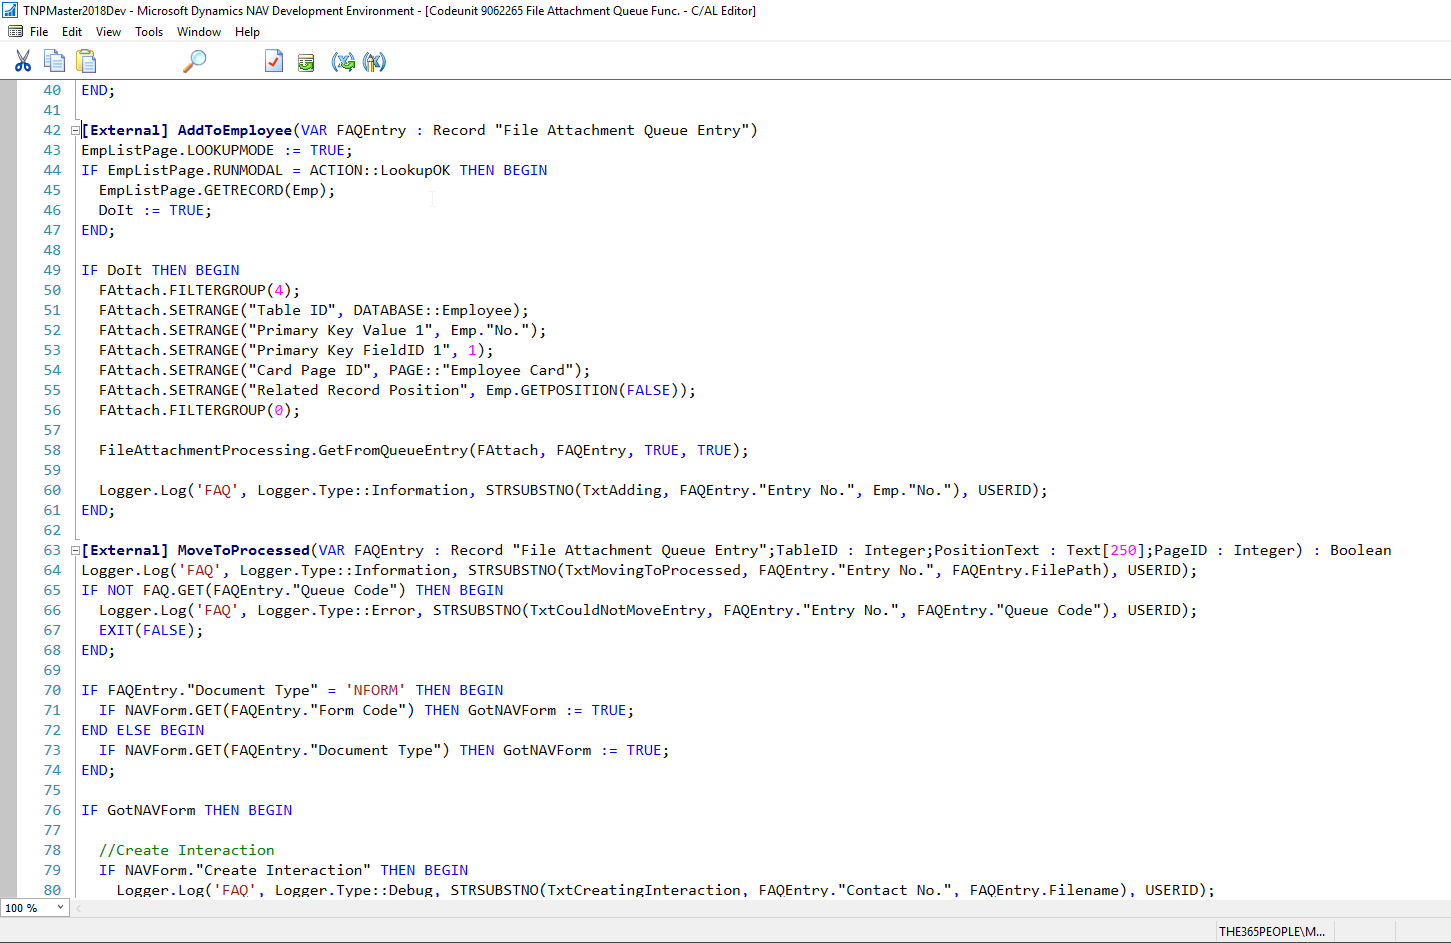Click the Cut scissors icon
This screenshot has height=943, width=1451.
[x=22, y=62]
